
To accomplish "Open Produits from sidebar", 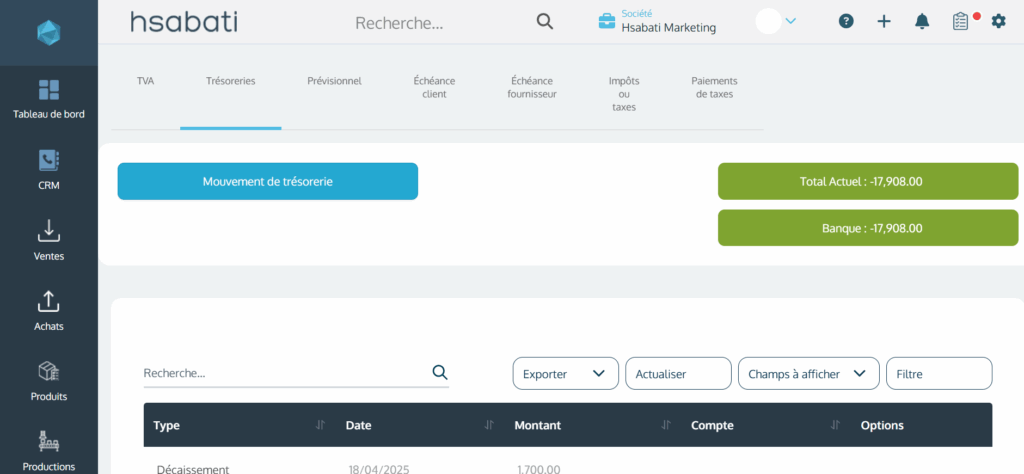I will tap(48, 380).
